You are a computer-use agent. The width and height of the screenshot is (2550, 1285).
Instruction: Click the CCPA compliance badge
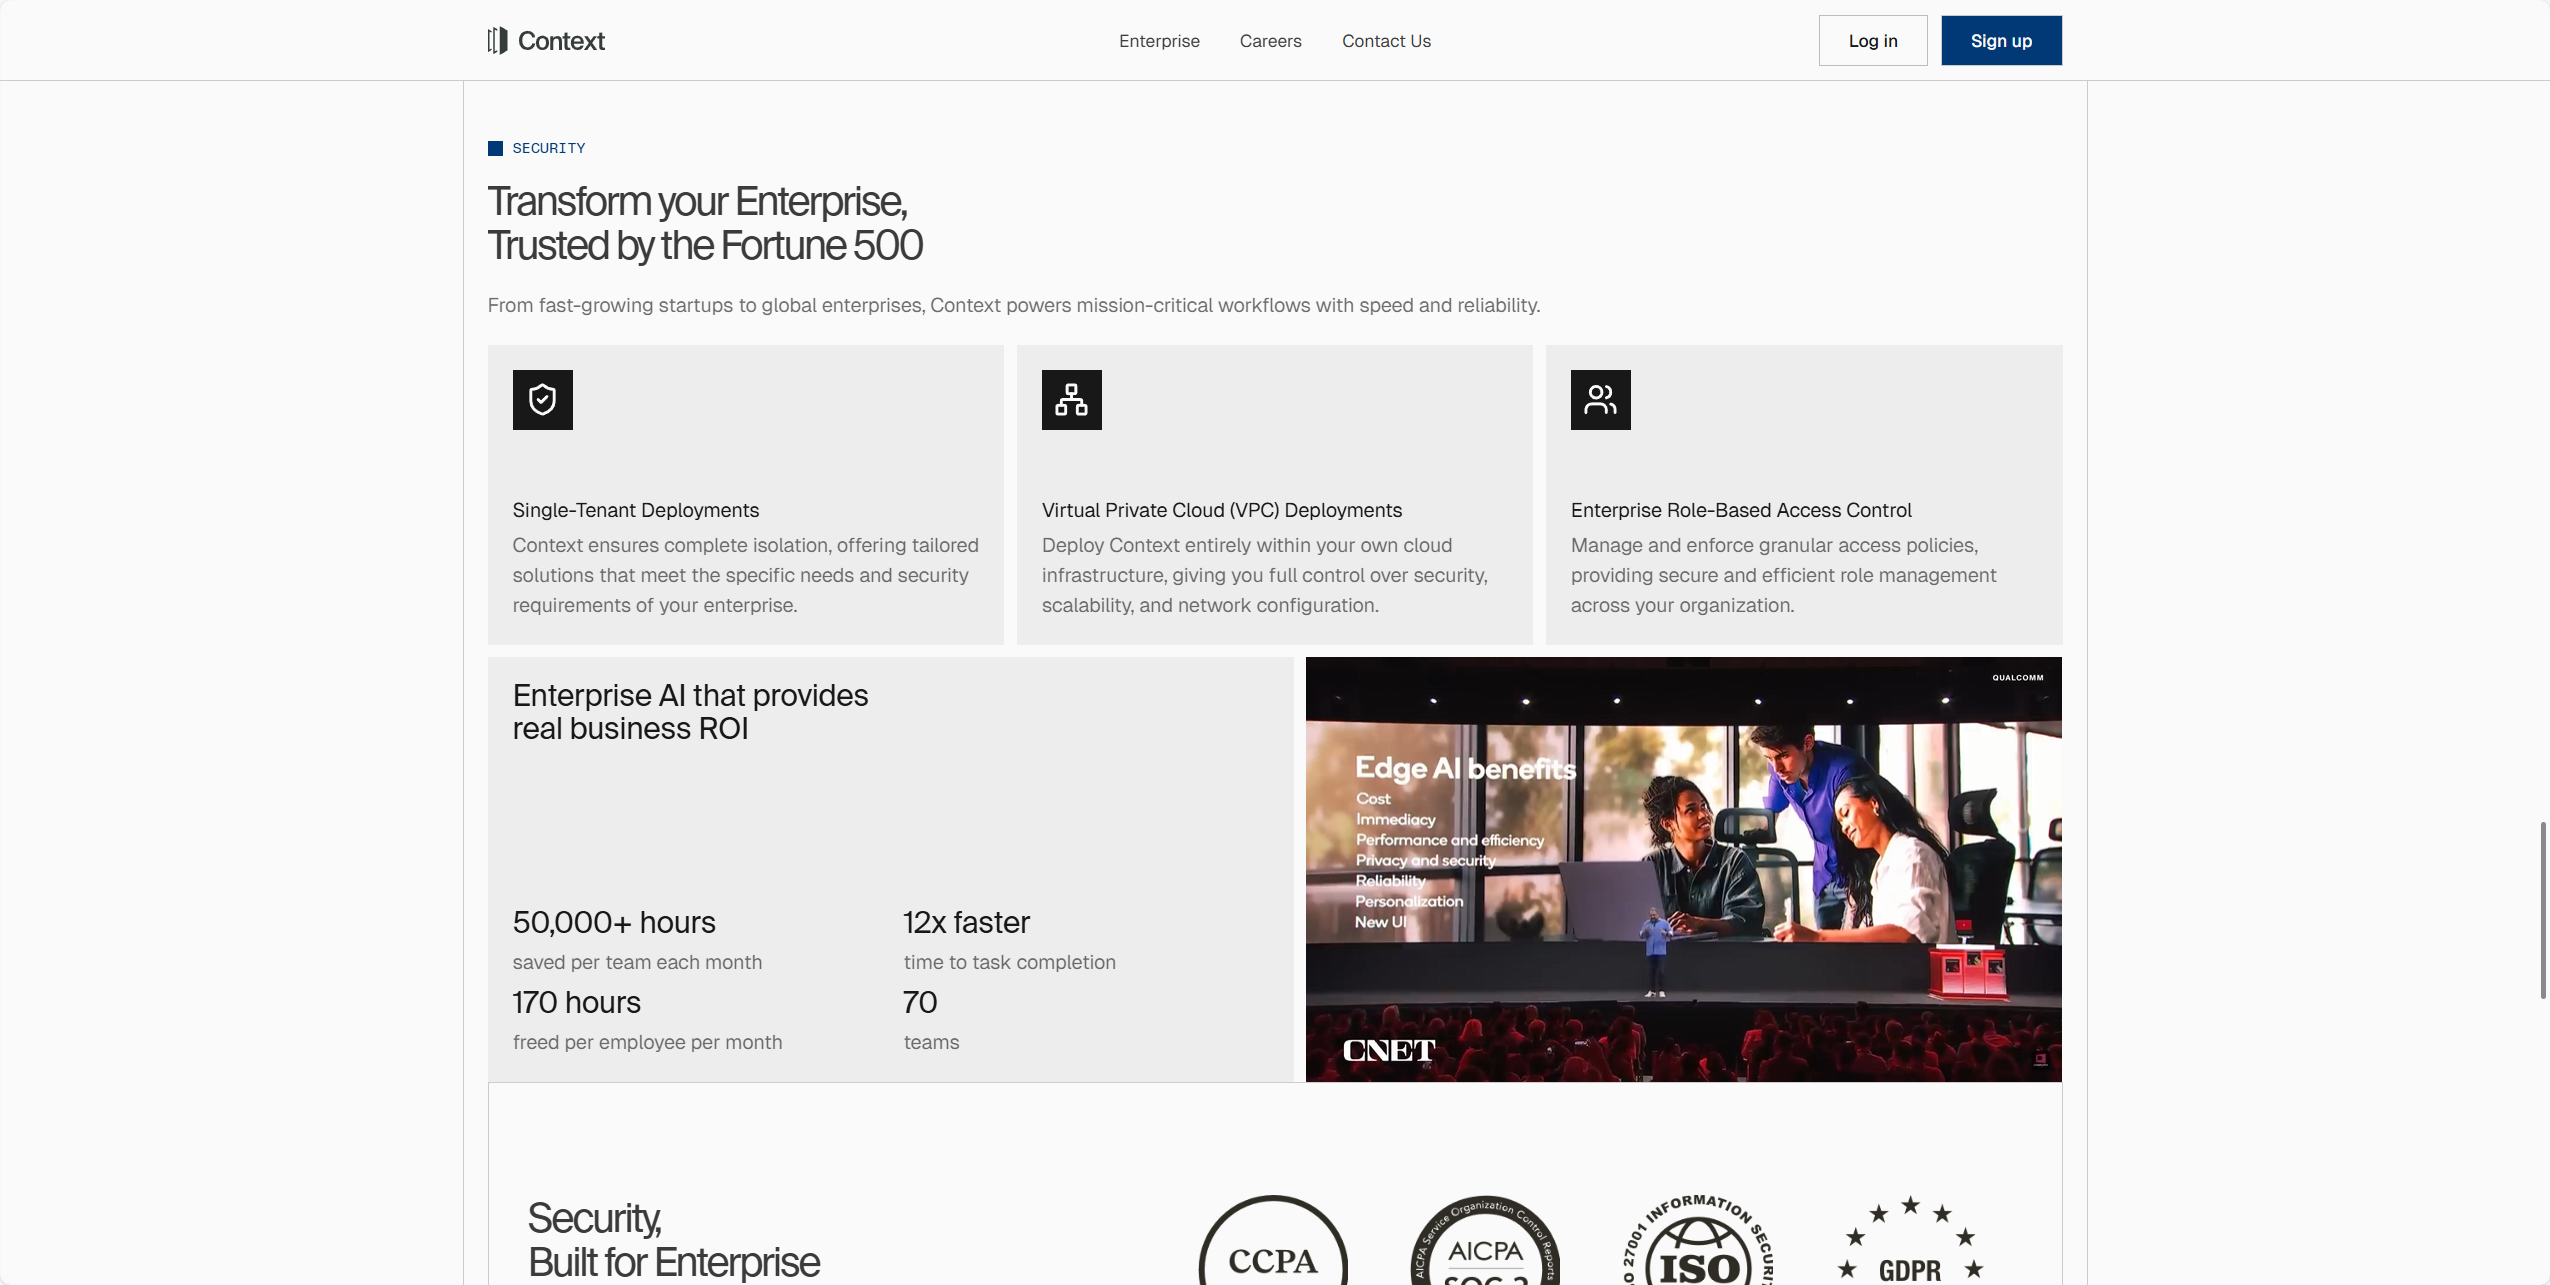1273,1241
